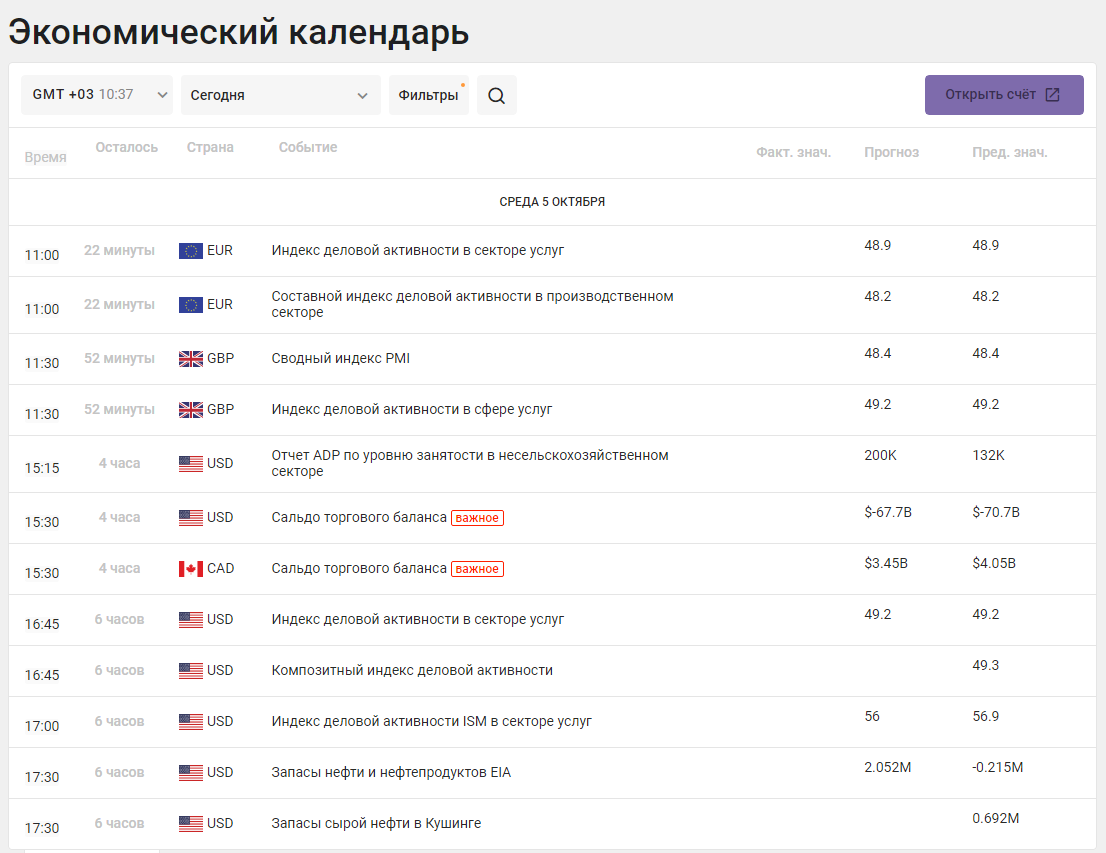1106x853 pixels.
Task: Click the 17:00 time cell
Action: (42, 726)
